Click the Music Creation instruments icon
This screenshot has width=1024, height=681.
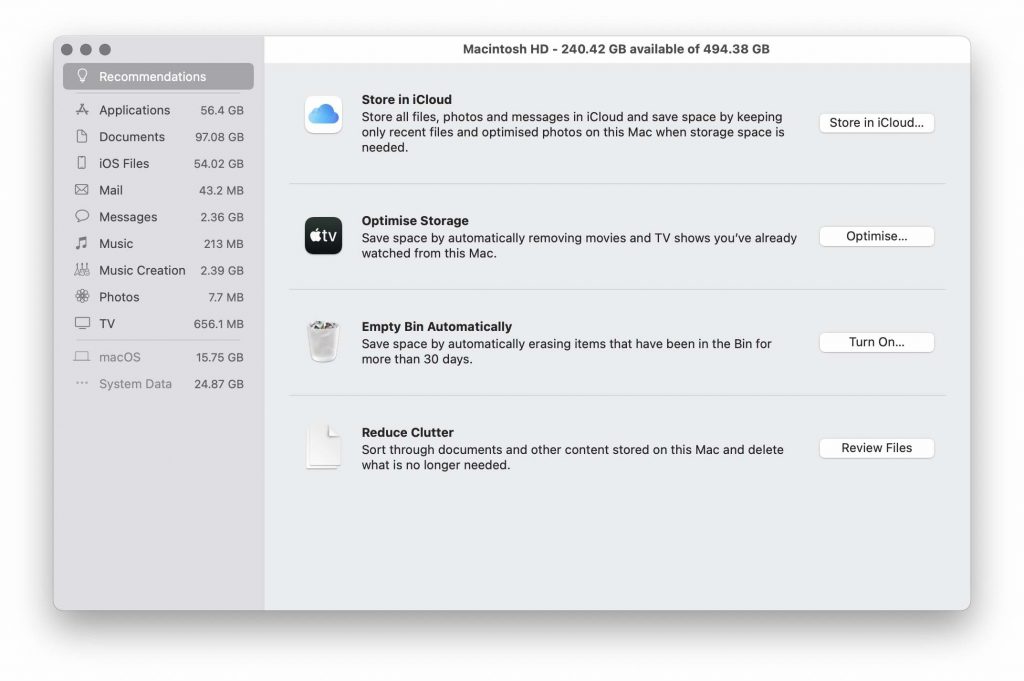(82, 270)
